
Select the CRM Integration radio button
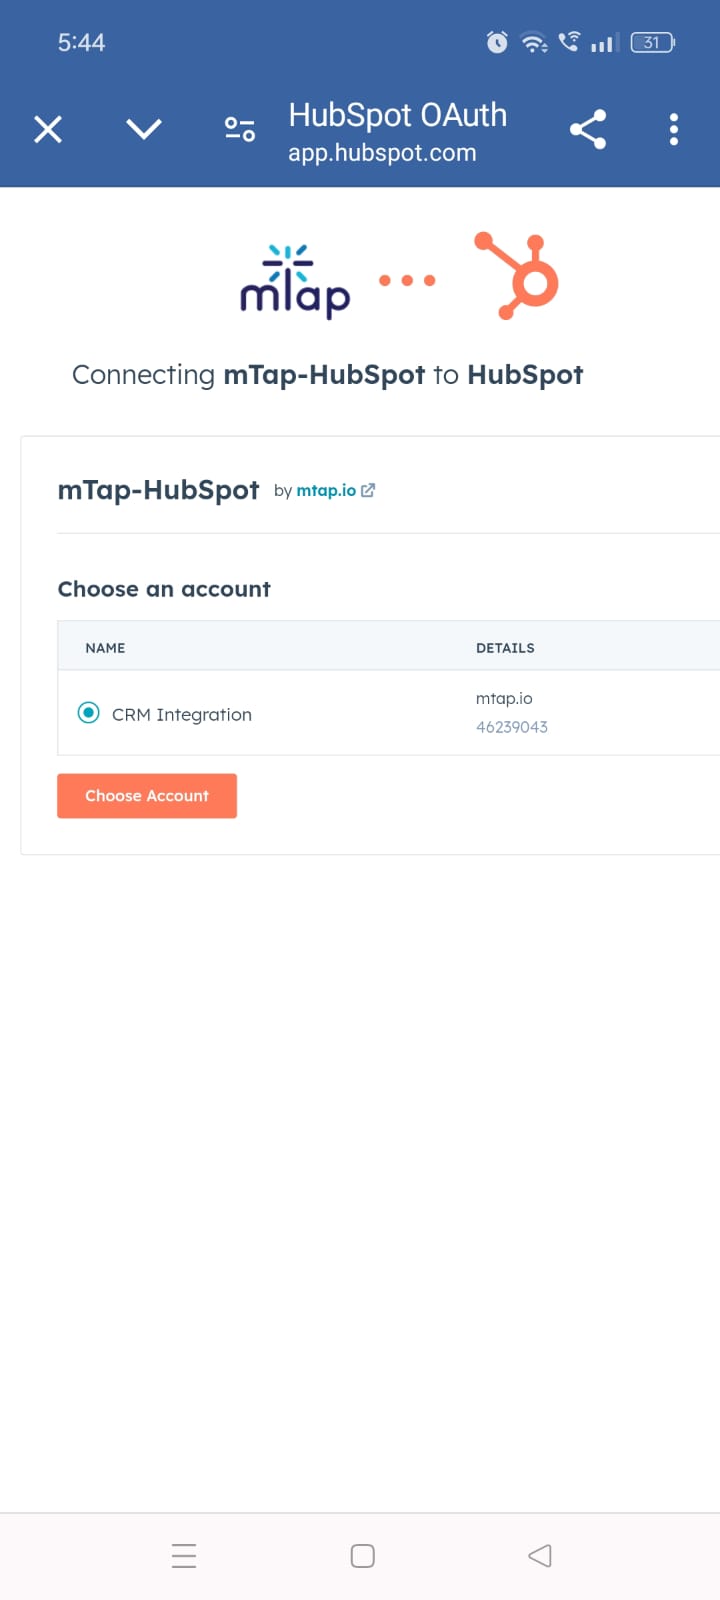click(x=89, y=713)
